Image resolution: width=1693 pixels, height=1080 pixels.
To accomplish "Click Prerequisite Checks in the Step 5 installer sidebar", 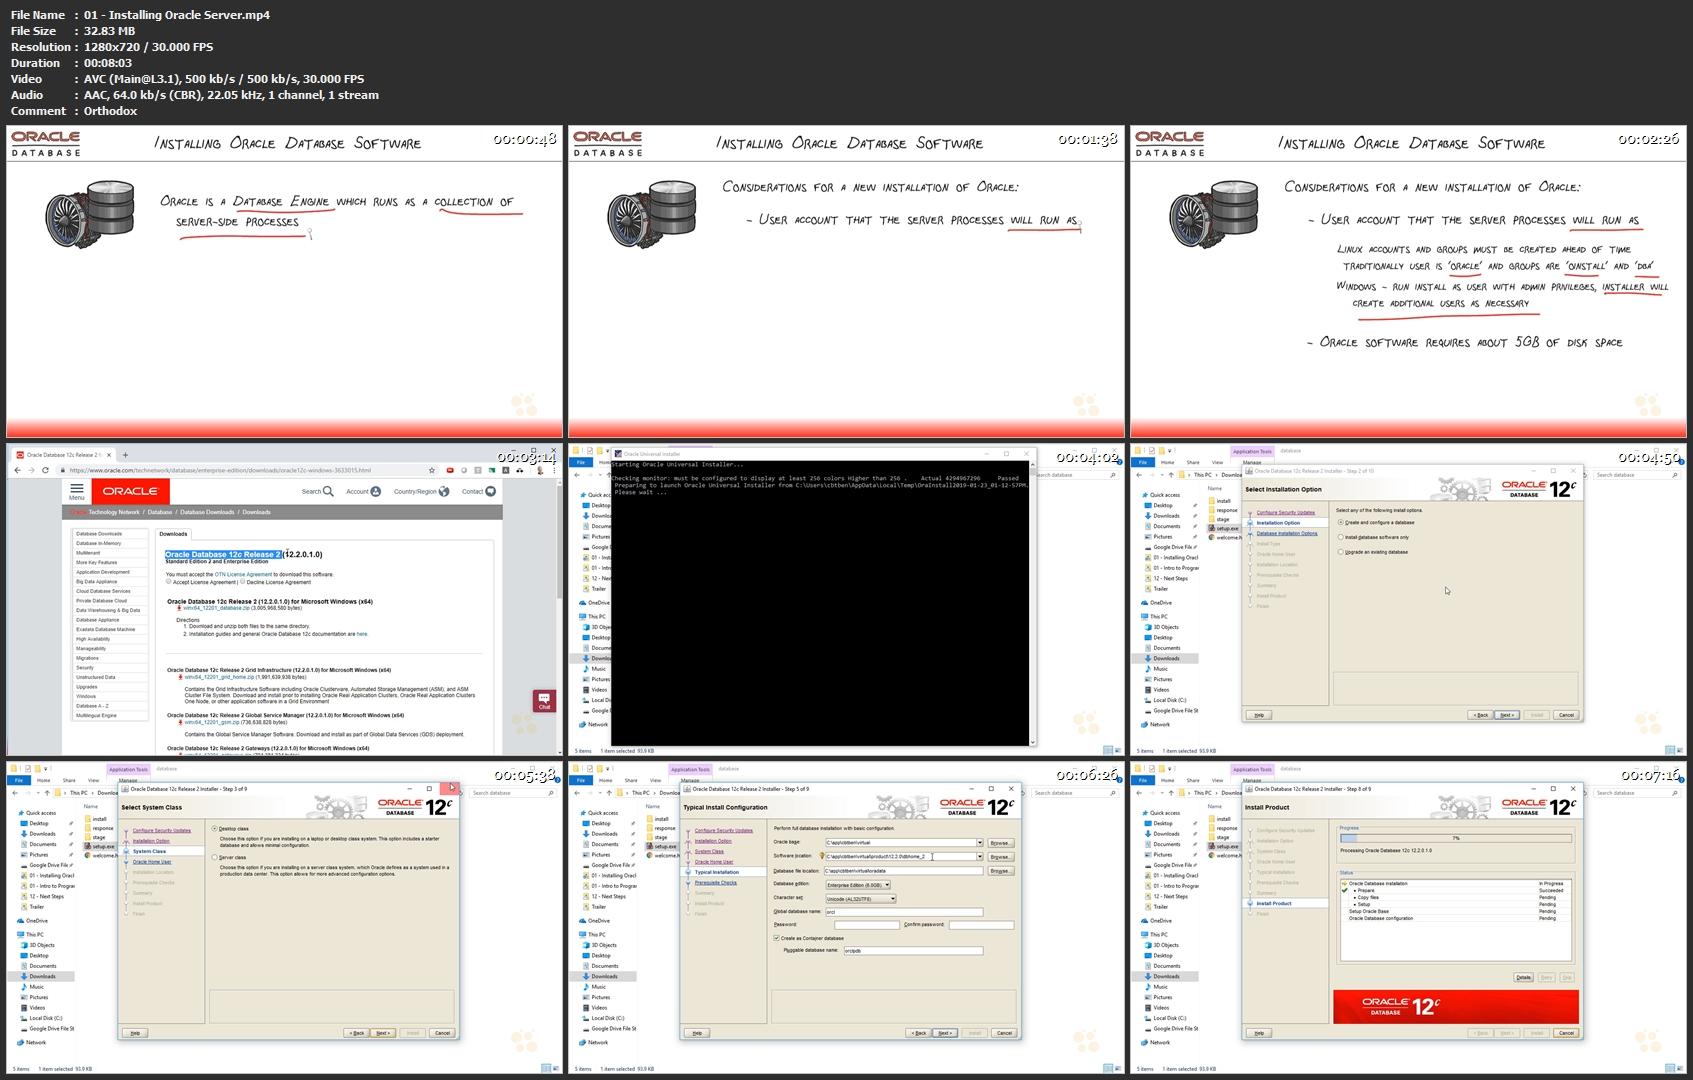I will pos(716,883).
